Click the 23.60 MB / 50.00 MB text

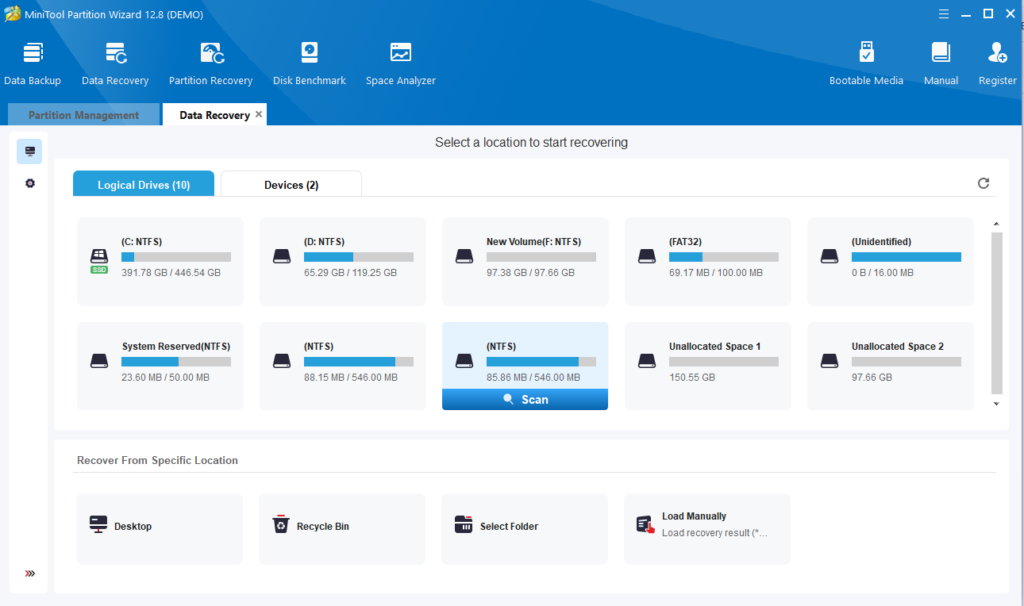[165, 377]
